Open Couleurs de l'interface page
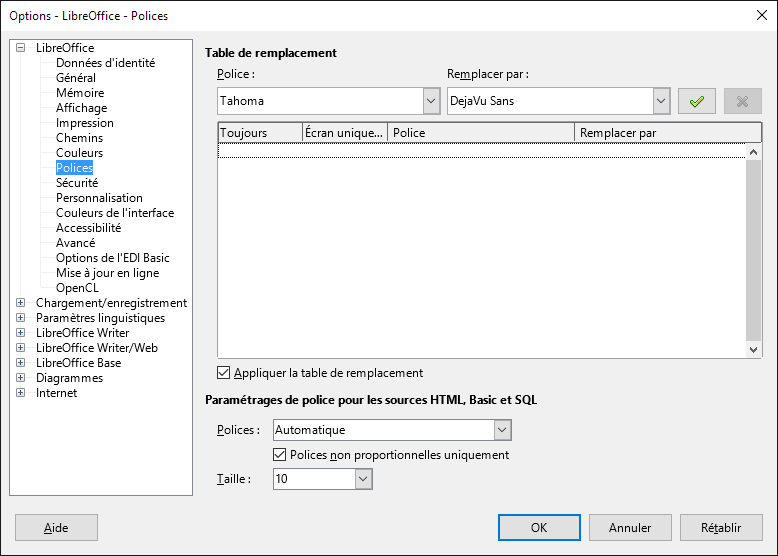Image resolution: width=778 pixels, height=556 pixels. [115, 212]
